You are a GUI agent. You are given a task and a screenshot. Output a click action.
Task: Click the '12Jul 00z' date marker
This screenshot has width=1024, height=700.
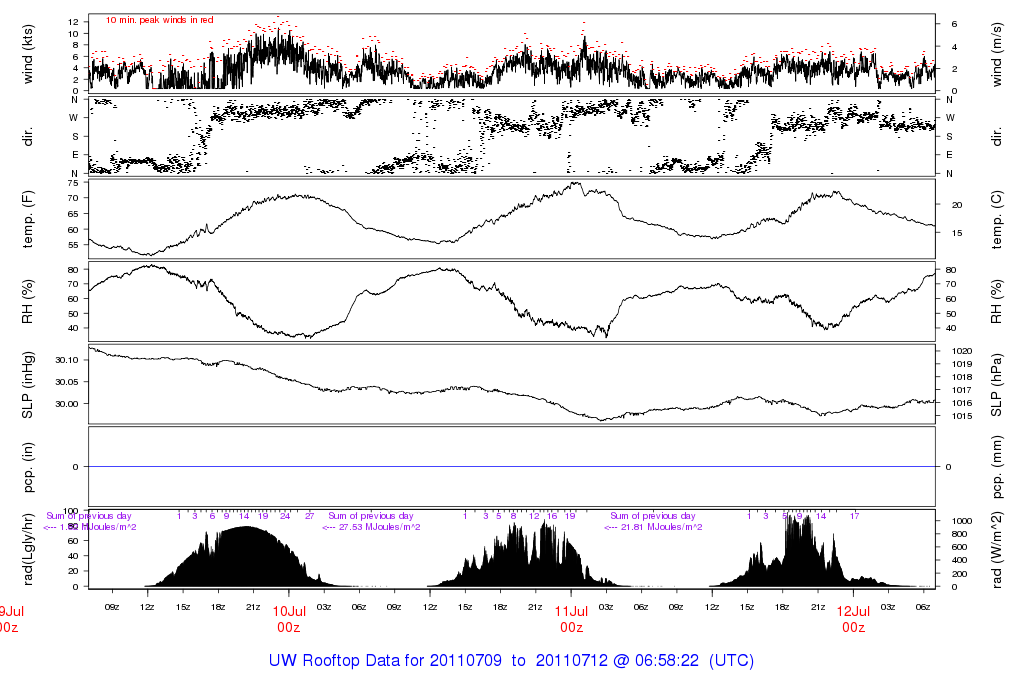[854, 619]
